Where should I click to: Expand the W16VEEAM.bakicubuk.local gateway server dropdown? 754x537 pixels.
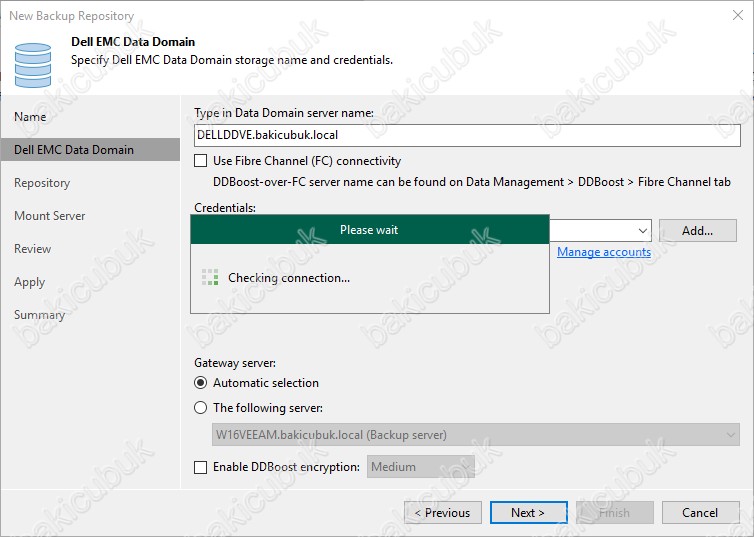pos(730,435)
